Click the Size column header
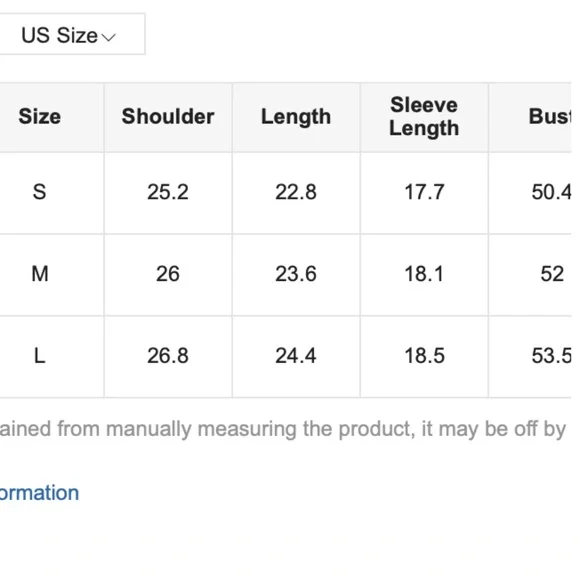 click(x=40, y=117)
